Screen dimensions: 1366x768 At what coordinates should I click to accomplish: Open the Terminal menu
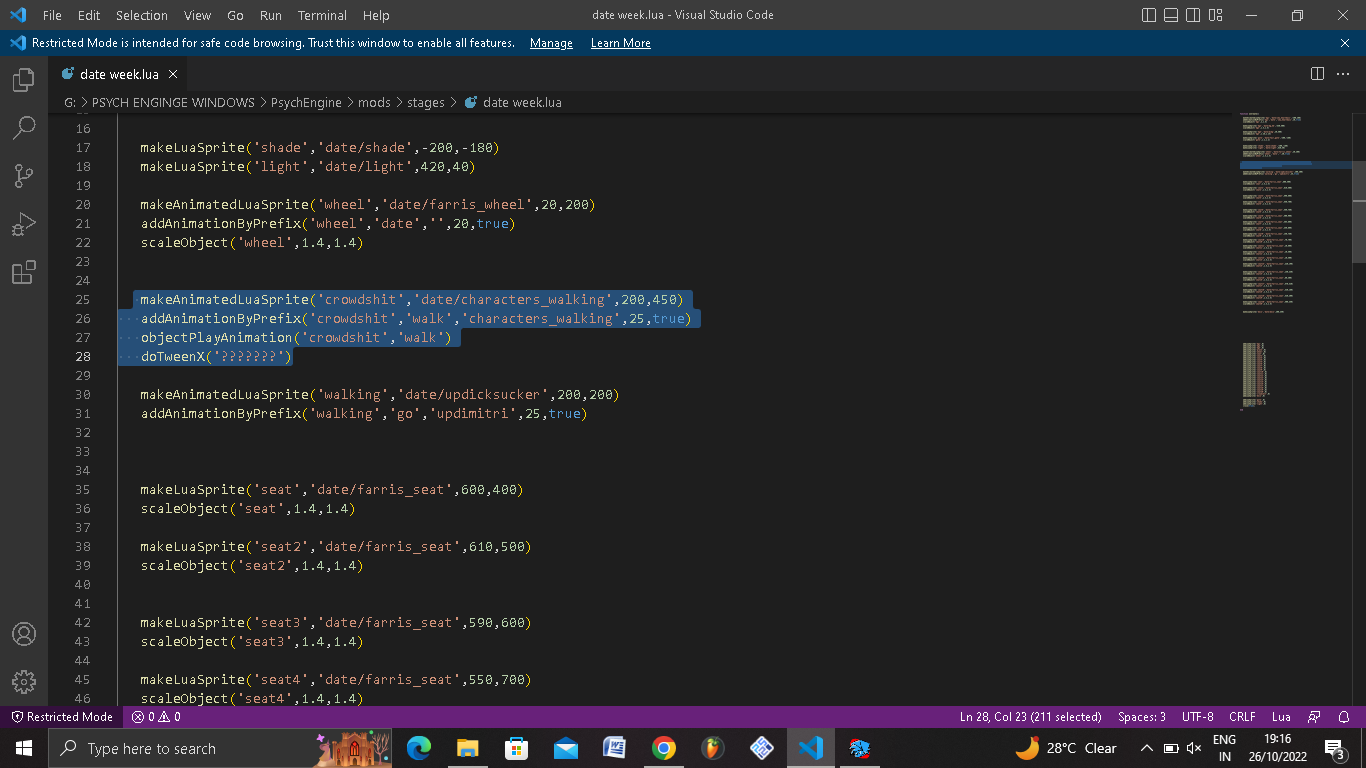(322, 15)
